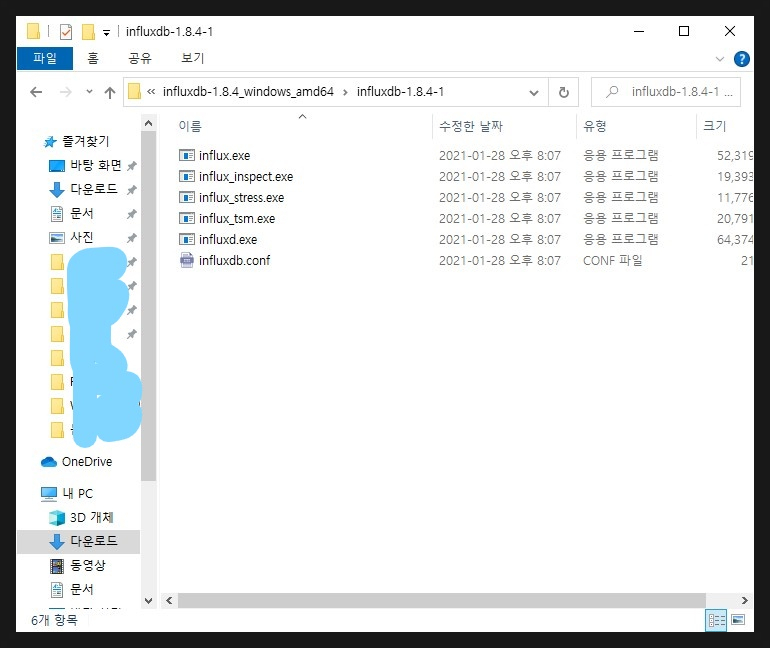Click the 6개 항목 status text
770x648 pixels.
54,621
